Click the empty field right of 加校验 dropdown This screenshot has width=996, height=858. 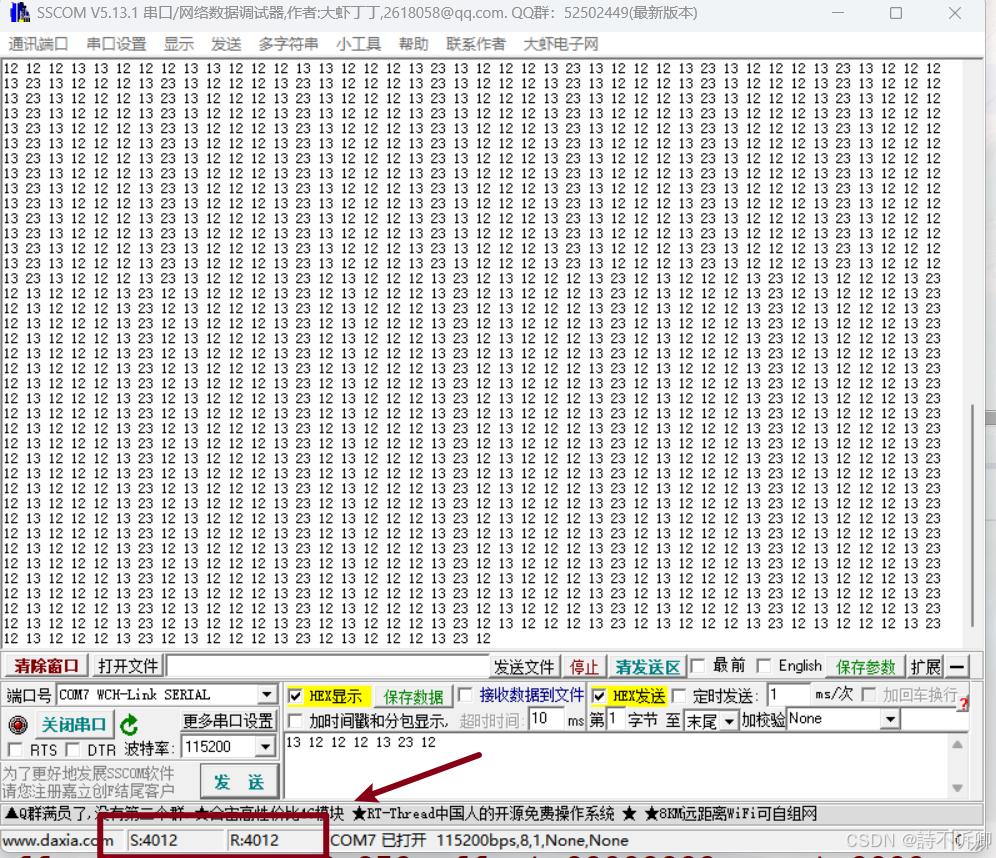934,720
